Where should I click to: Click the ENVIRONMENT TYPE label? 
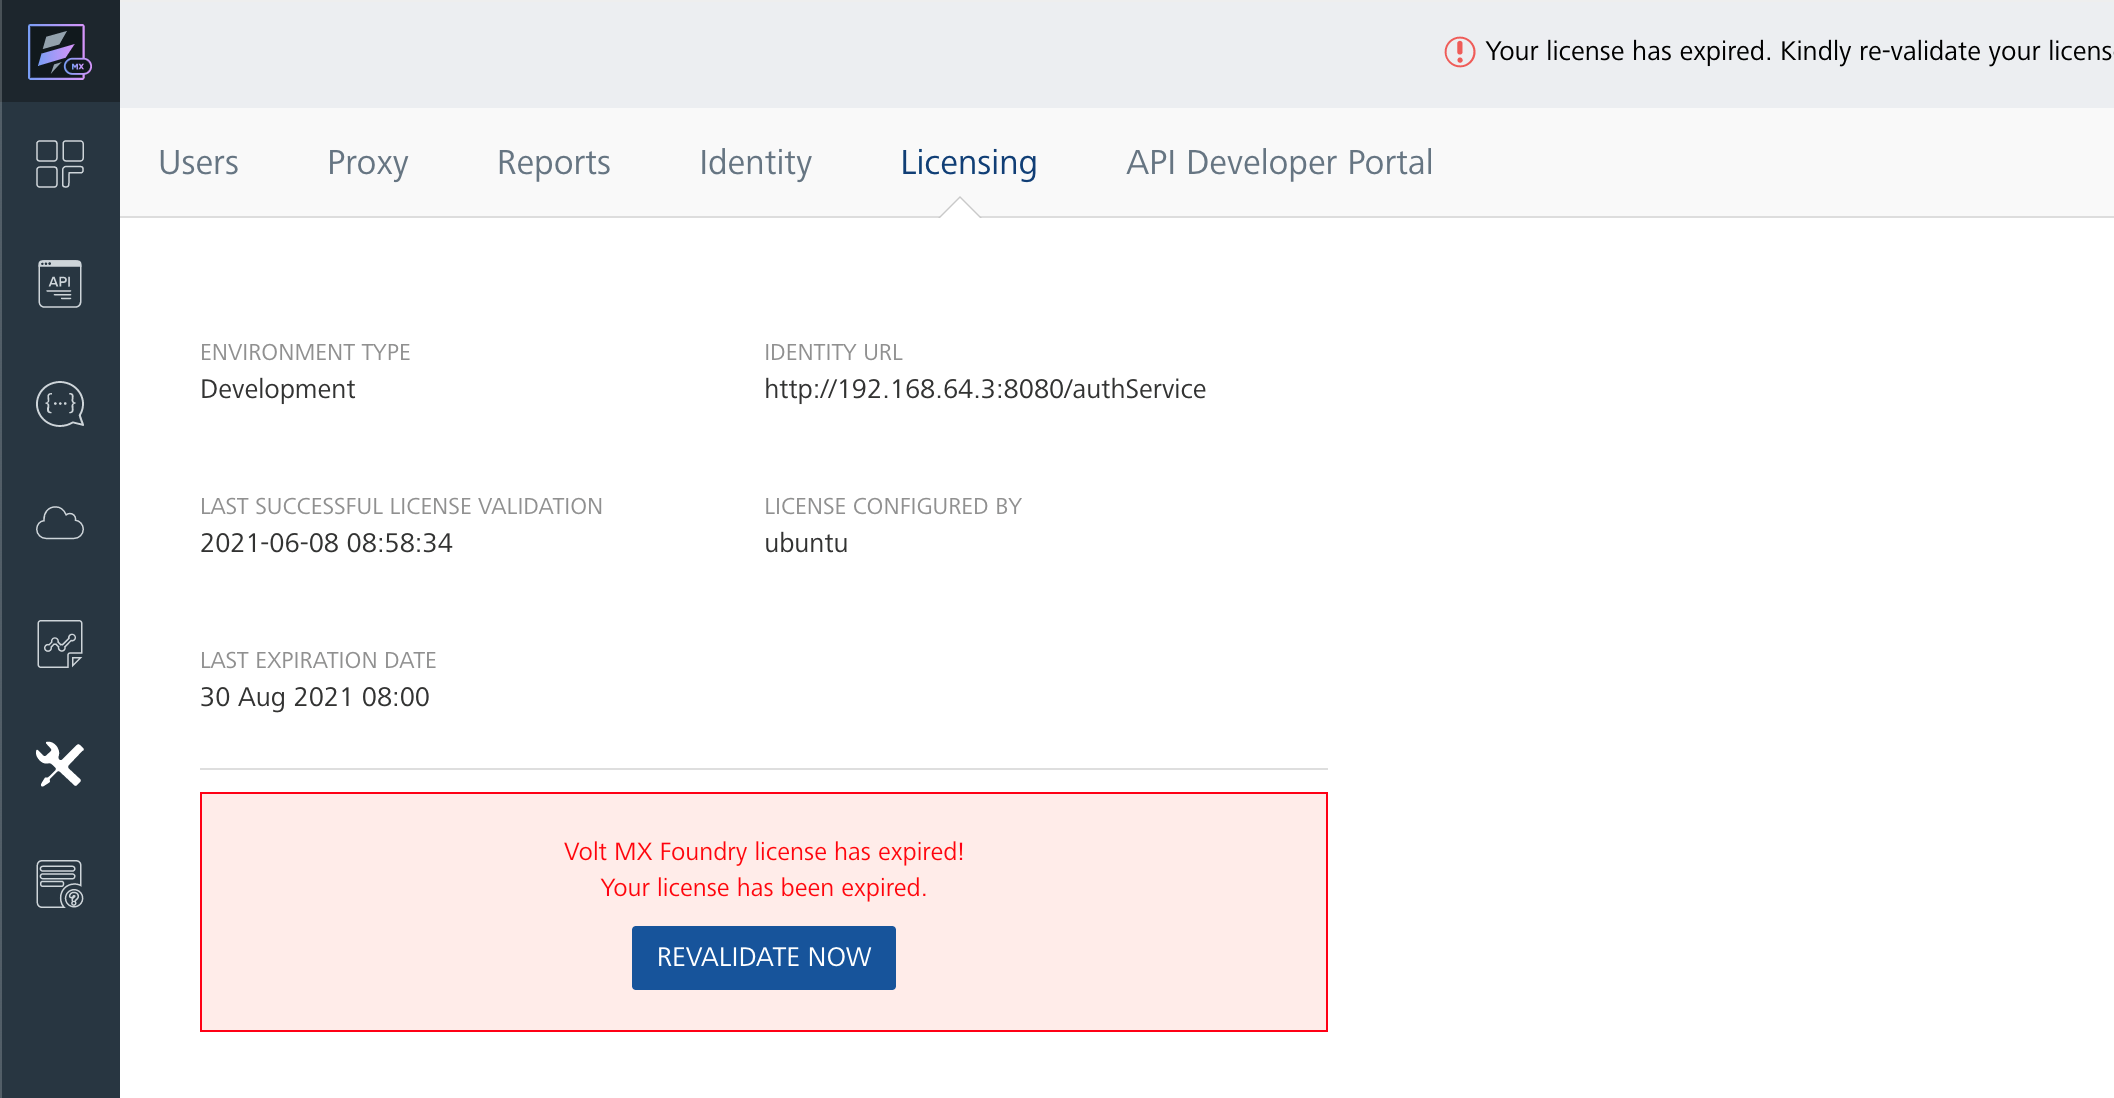click(305, 352)
